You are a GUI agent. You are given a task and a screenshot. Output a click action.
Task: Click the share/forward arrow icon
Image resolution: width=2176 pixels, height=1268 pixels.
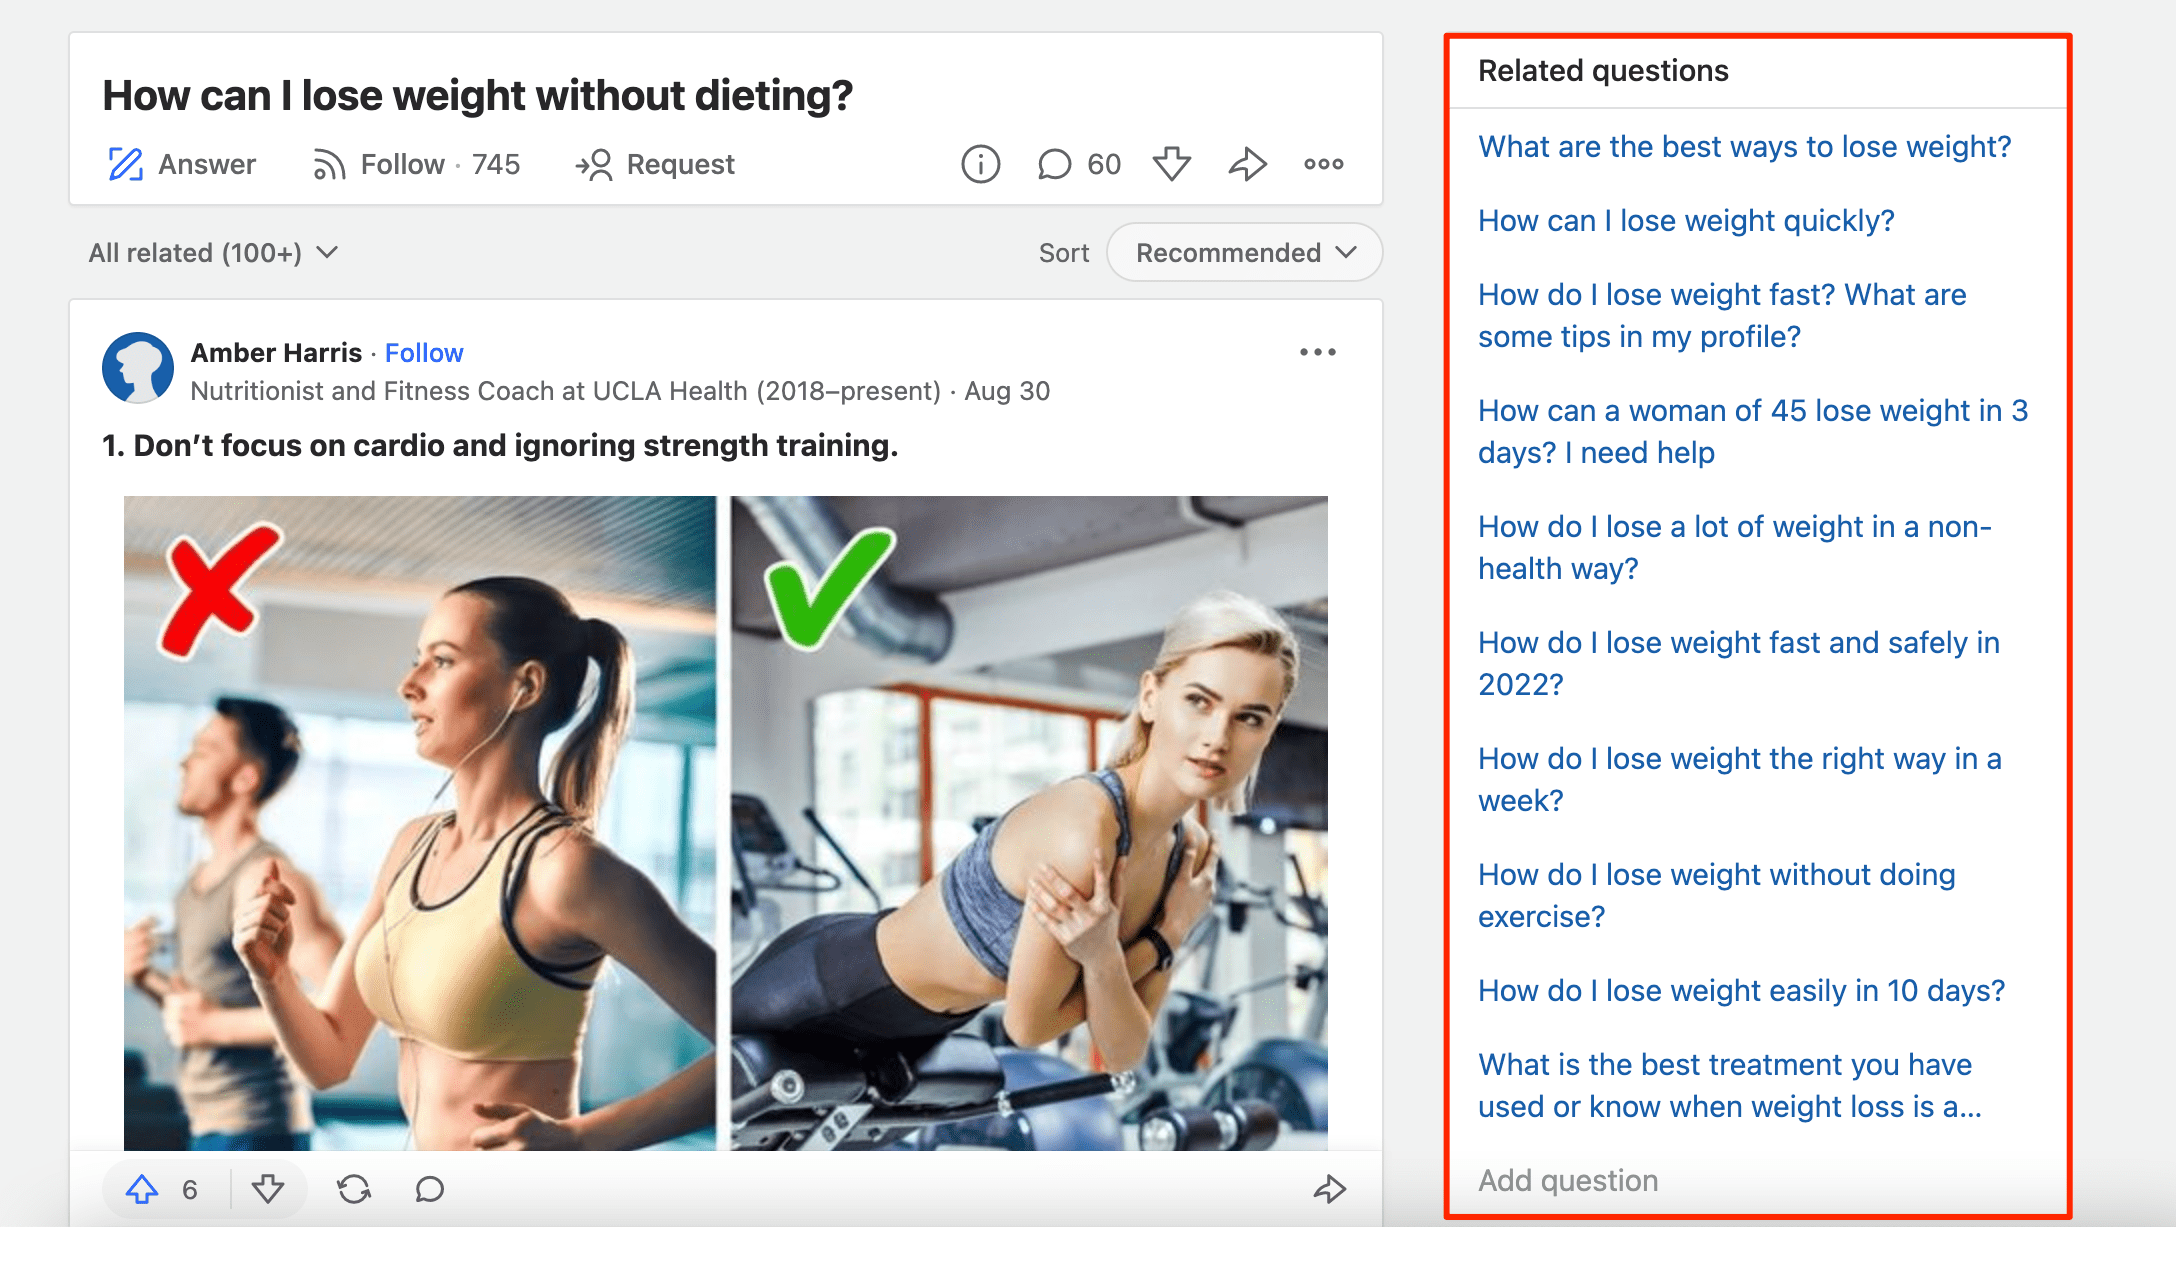[1246, 165]
